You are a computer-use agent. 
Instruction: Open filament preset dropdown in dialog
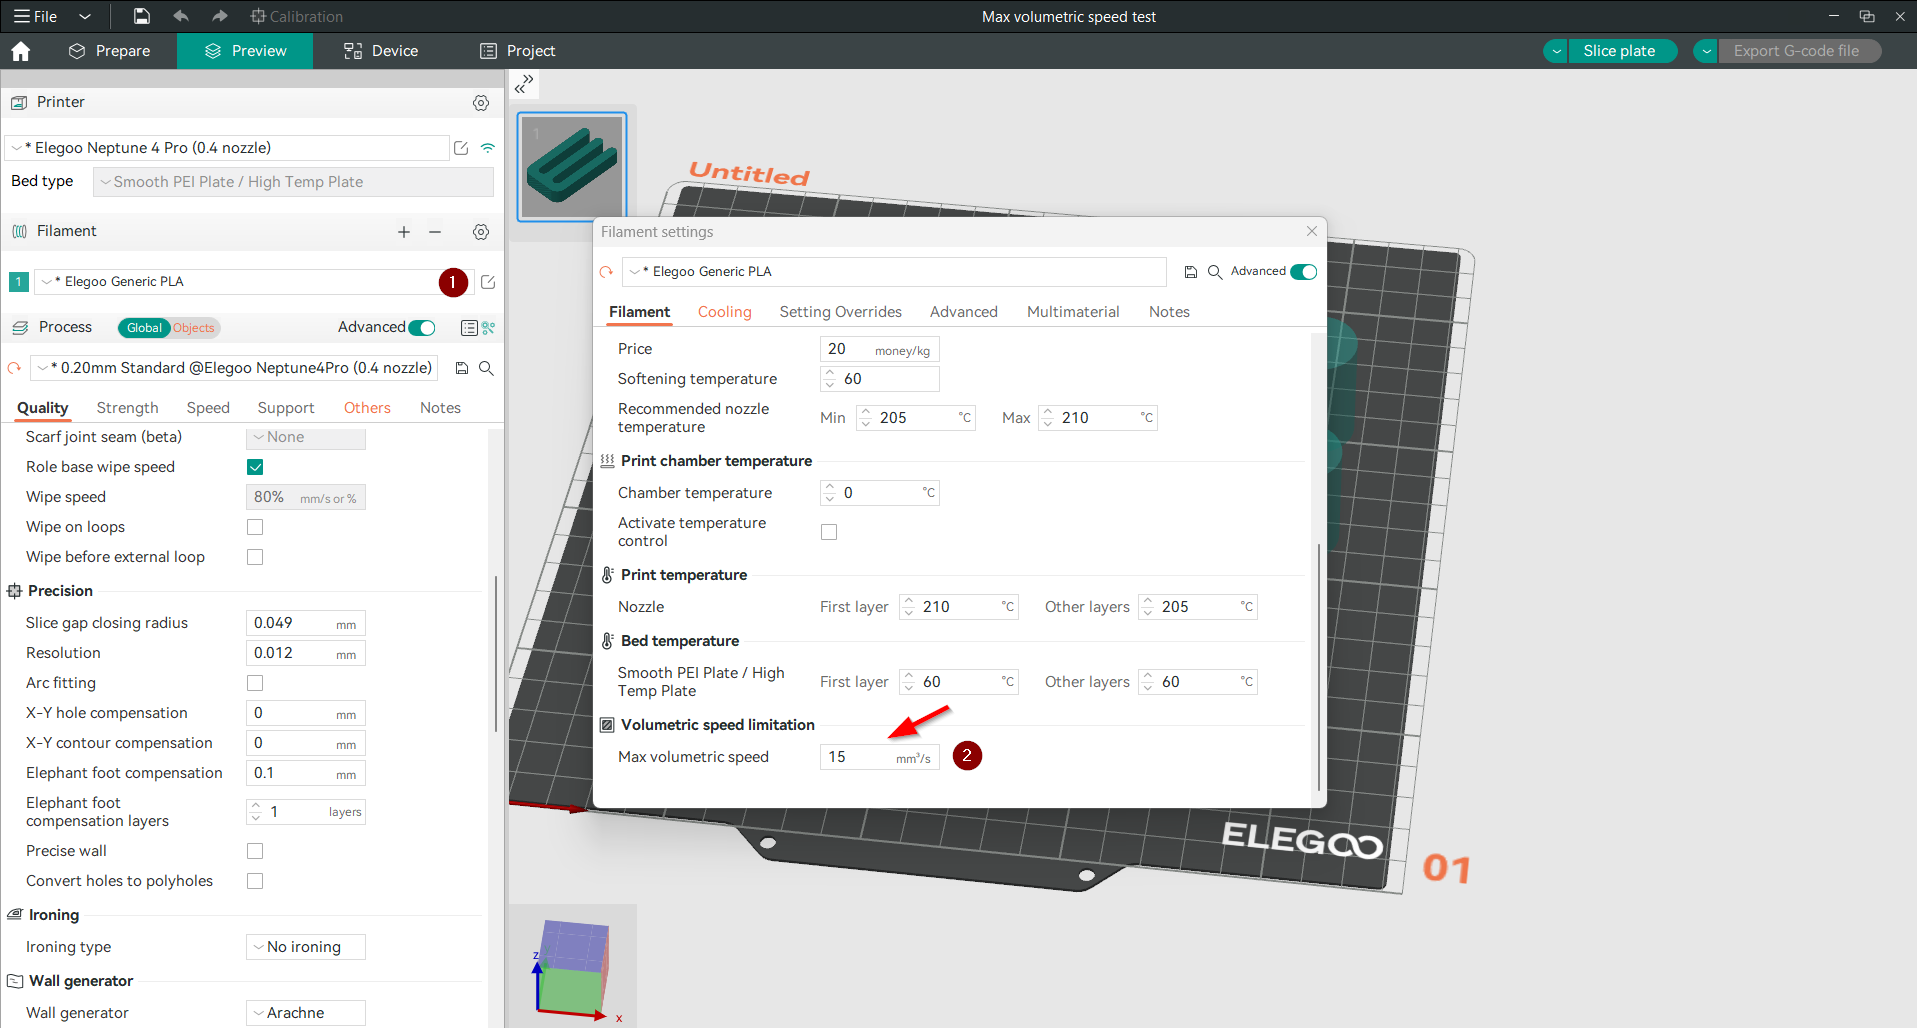(x=894, y=272)
